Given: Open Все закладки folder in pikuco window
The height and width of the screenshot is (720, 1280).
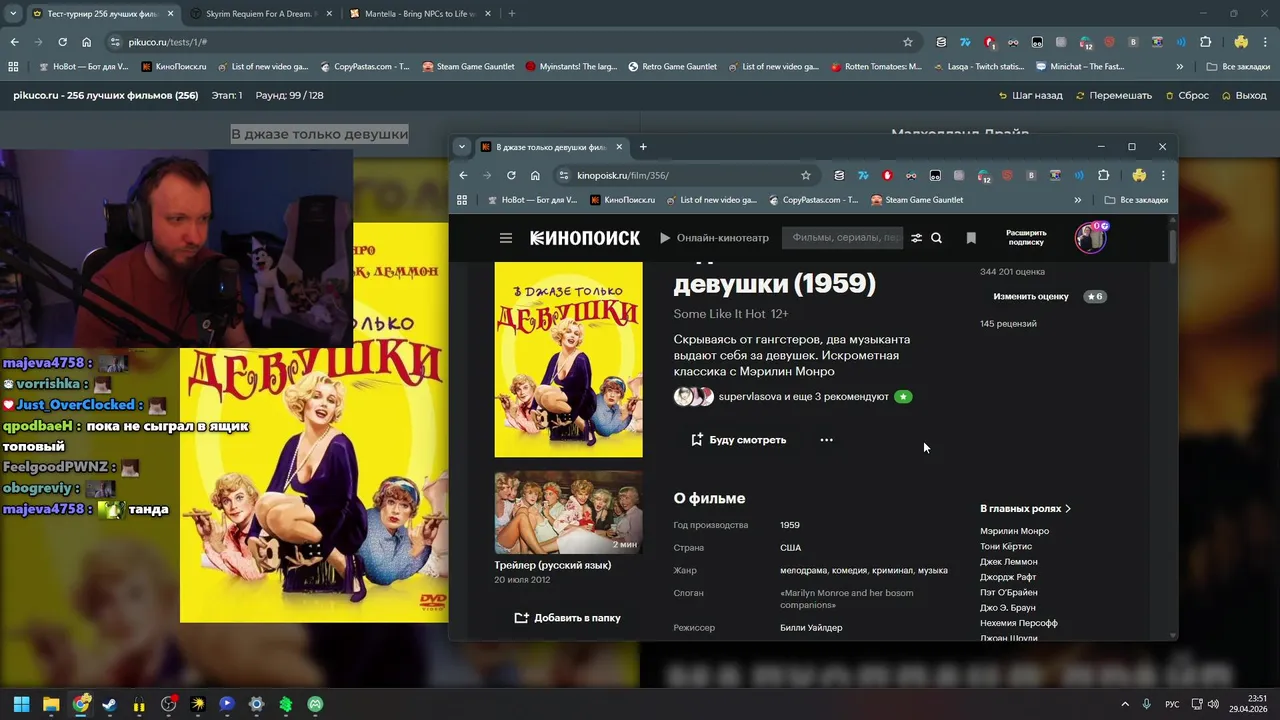Looking at the screenshot, I should click(1238, 67).
